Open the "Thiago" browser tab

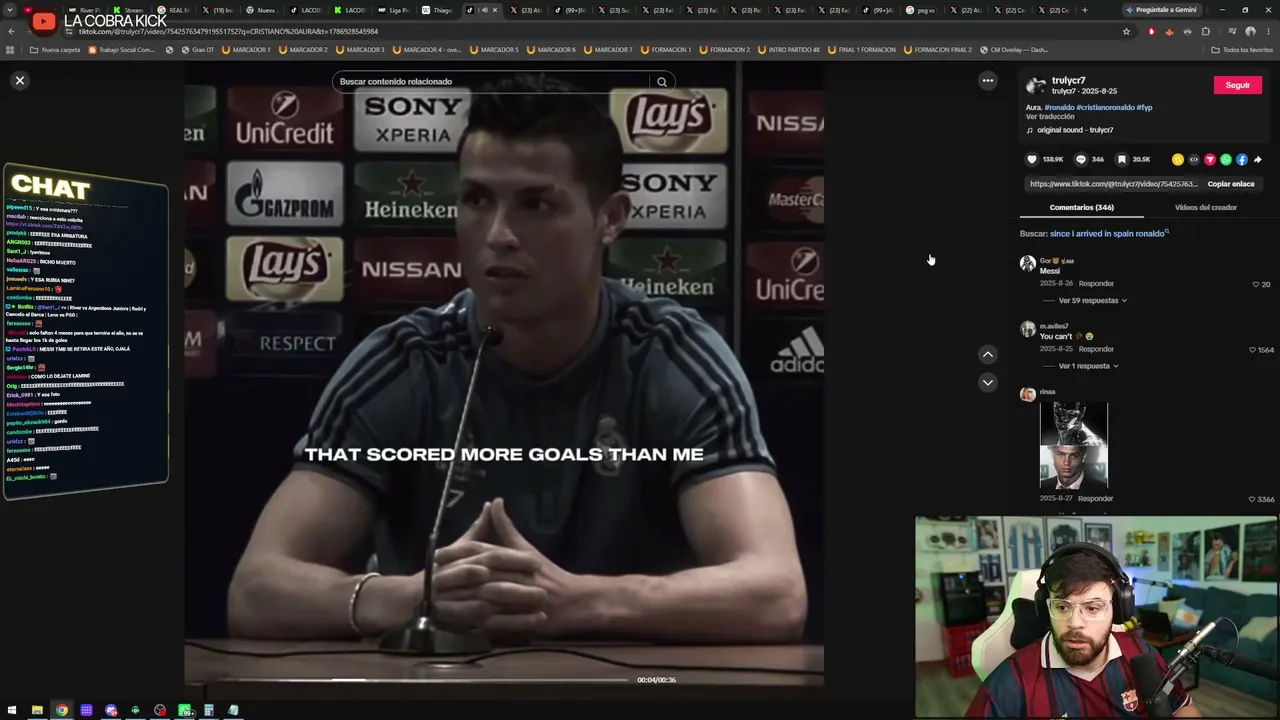tap(437, 10)
